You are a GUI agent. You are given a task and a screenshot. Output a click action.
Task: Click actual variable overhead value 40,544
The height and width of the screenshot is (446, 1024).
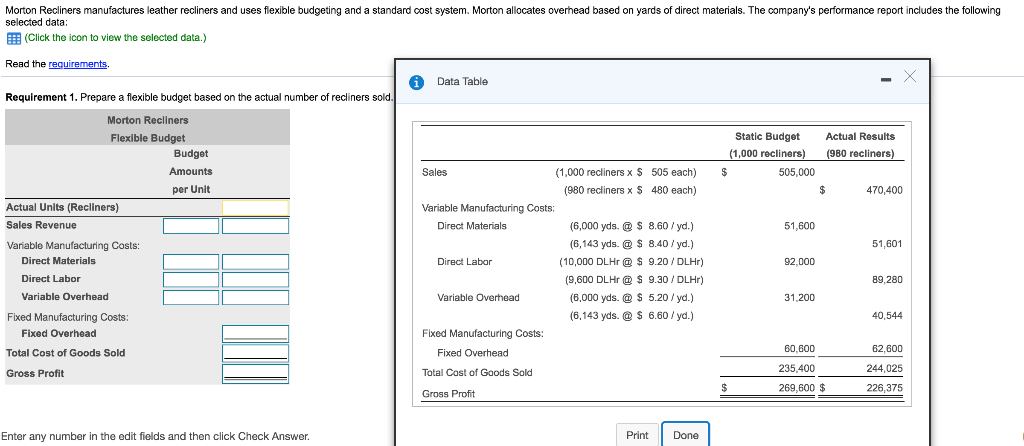click(x=887, y=315)
